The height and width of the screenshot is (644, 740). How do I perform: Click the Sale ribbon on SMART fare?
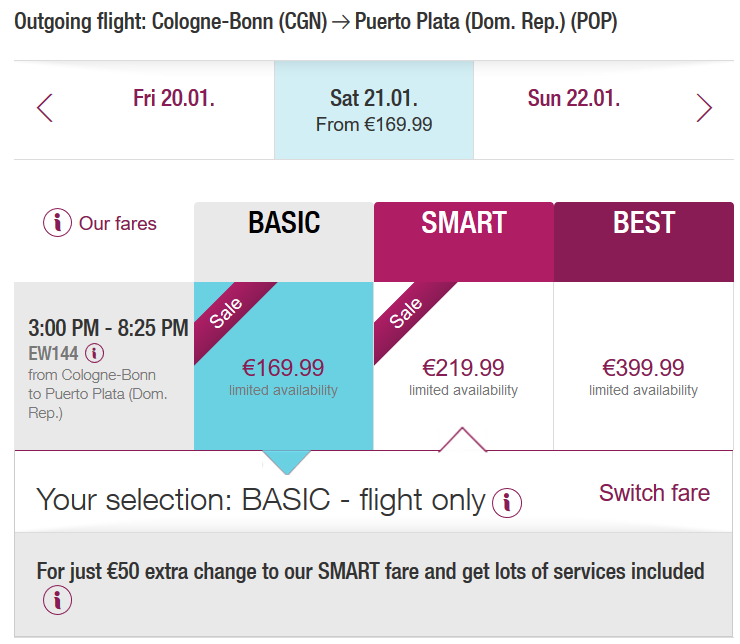click(x=410, y=317)
